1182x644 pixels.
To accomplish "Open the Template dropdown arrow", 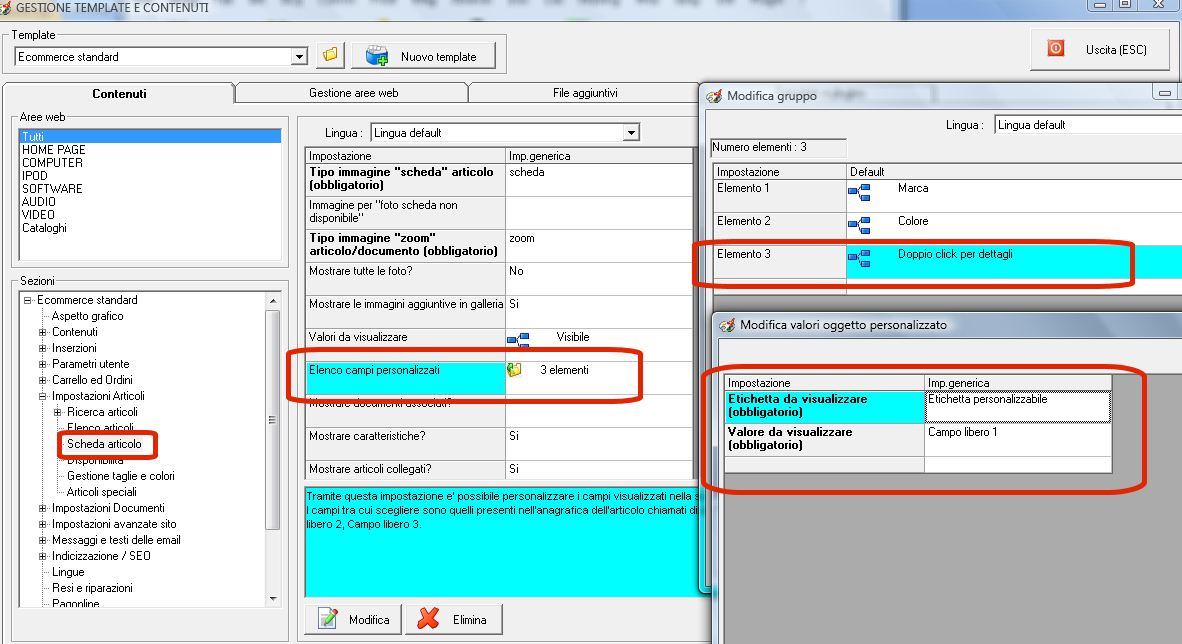I will (299, 57).
